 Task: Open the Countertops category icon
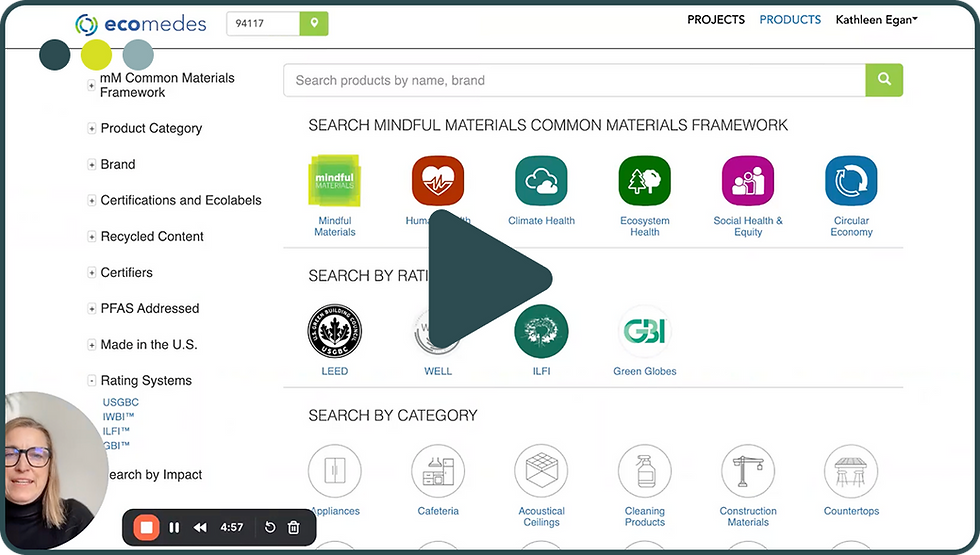(851, 471)
